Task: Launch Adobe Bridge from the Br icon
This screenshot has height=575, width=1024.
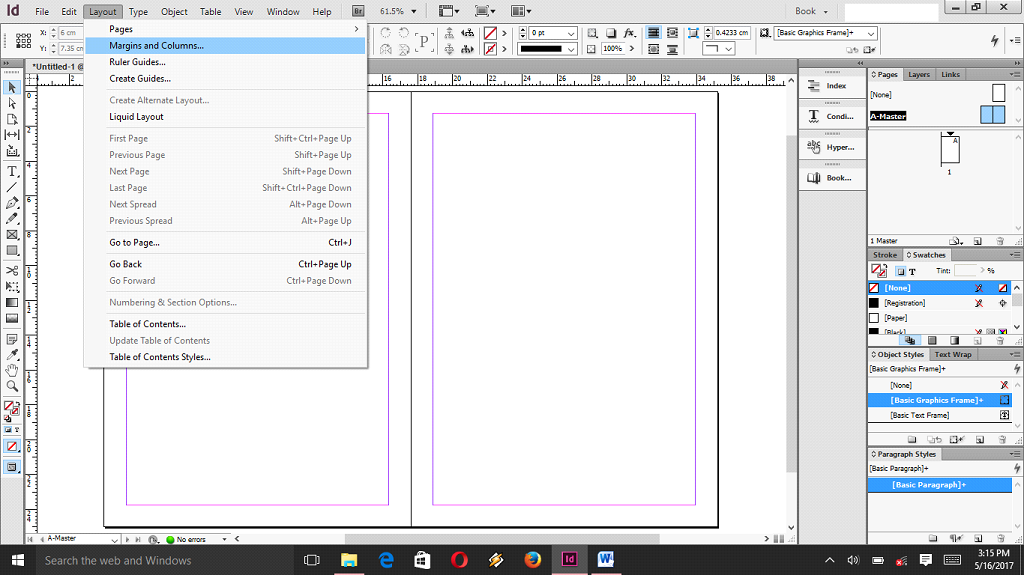Action: [x=359, y=11]
